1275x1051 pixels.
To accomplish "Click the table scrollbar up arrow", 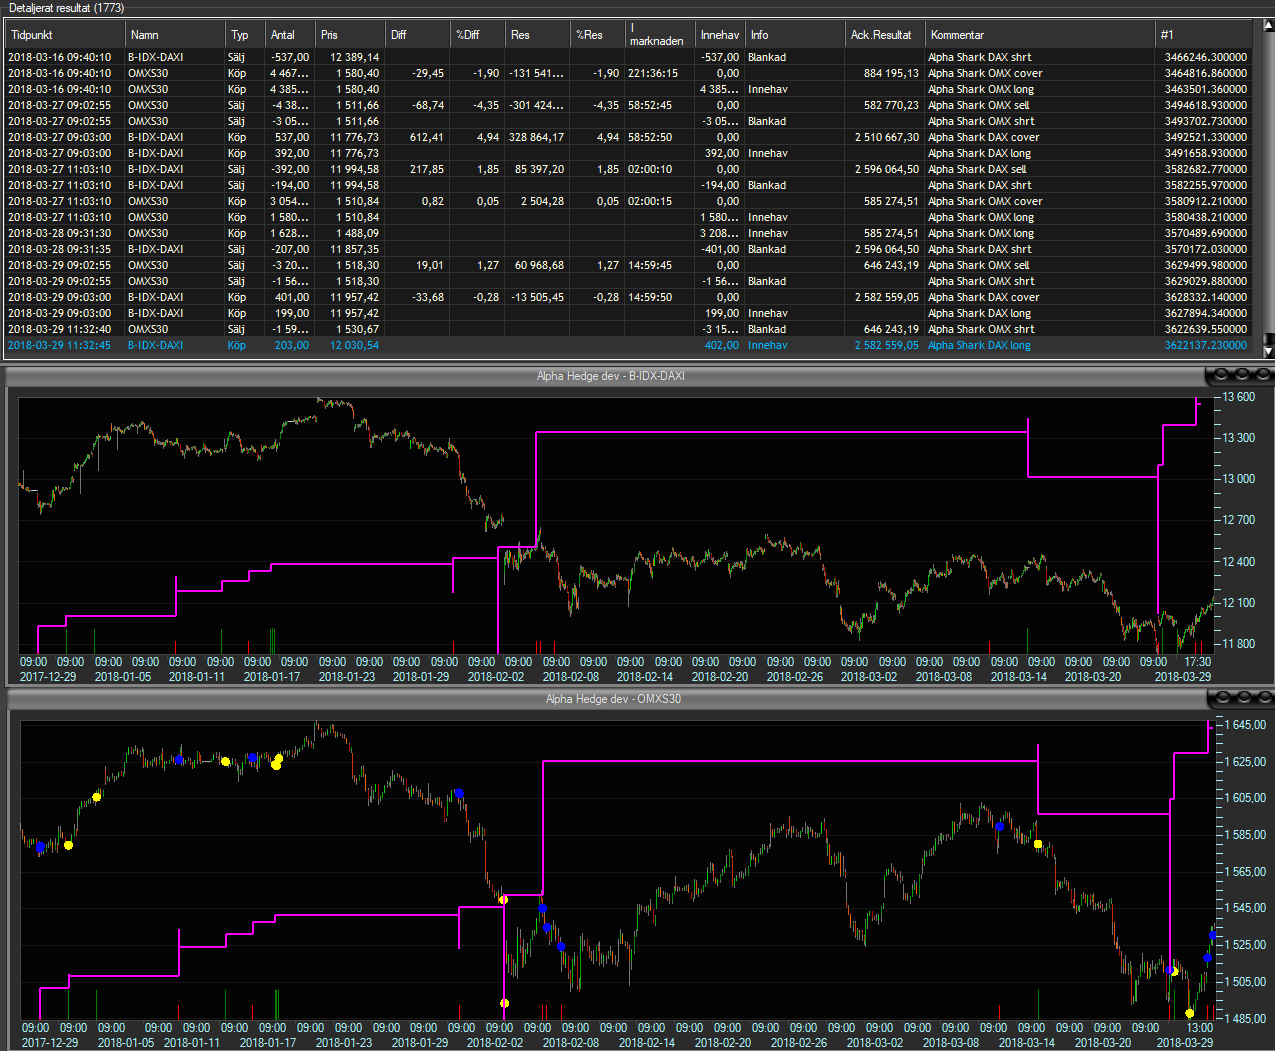I will 1269,27.
